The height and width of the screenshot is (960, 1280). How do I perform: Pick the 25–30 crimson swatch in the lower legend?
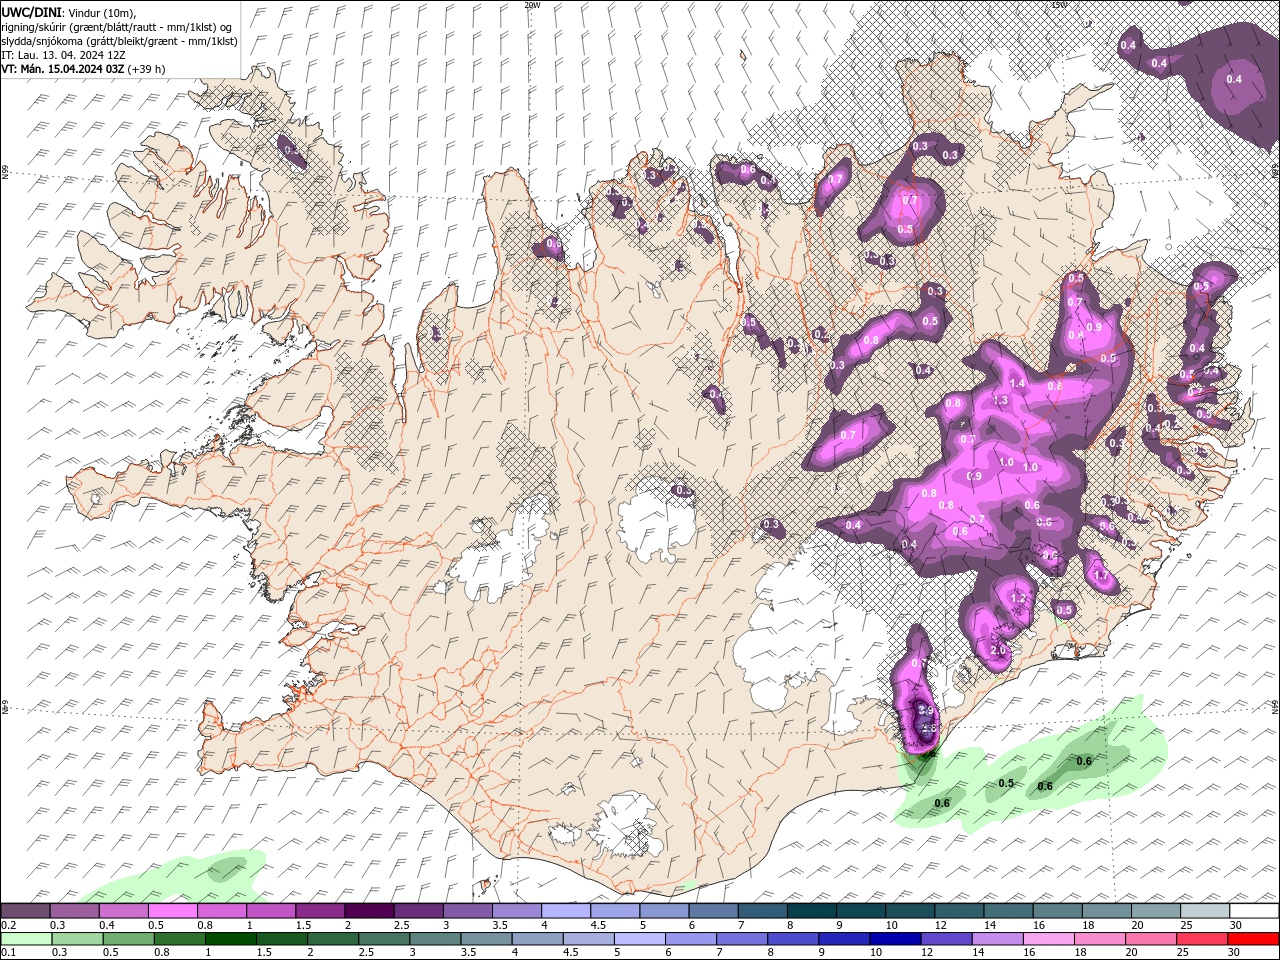(1202, 939)
